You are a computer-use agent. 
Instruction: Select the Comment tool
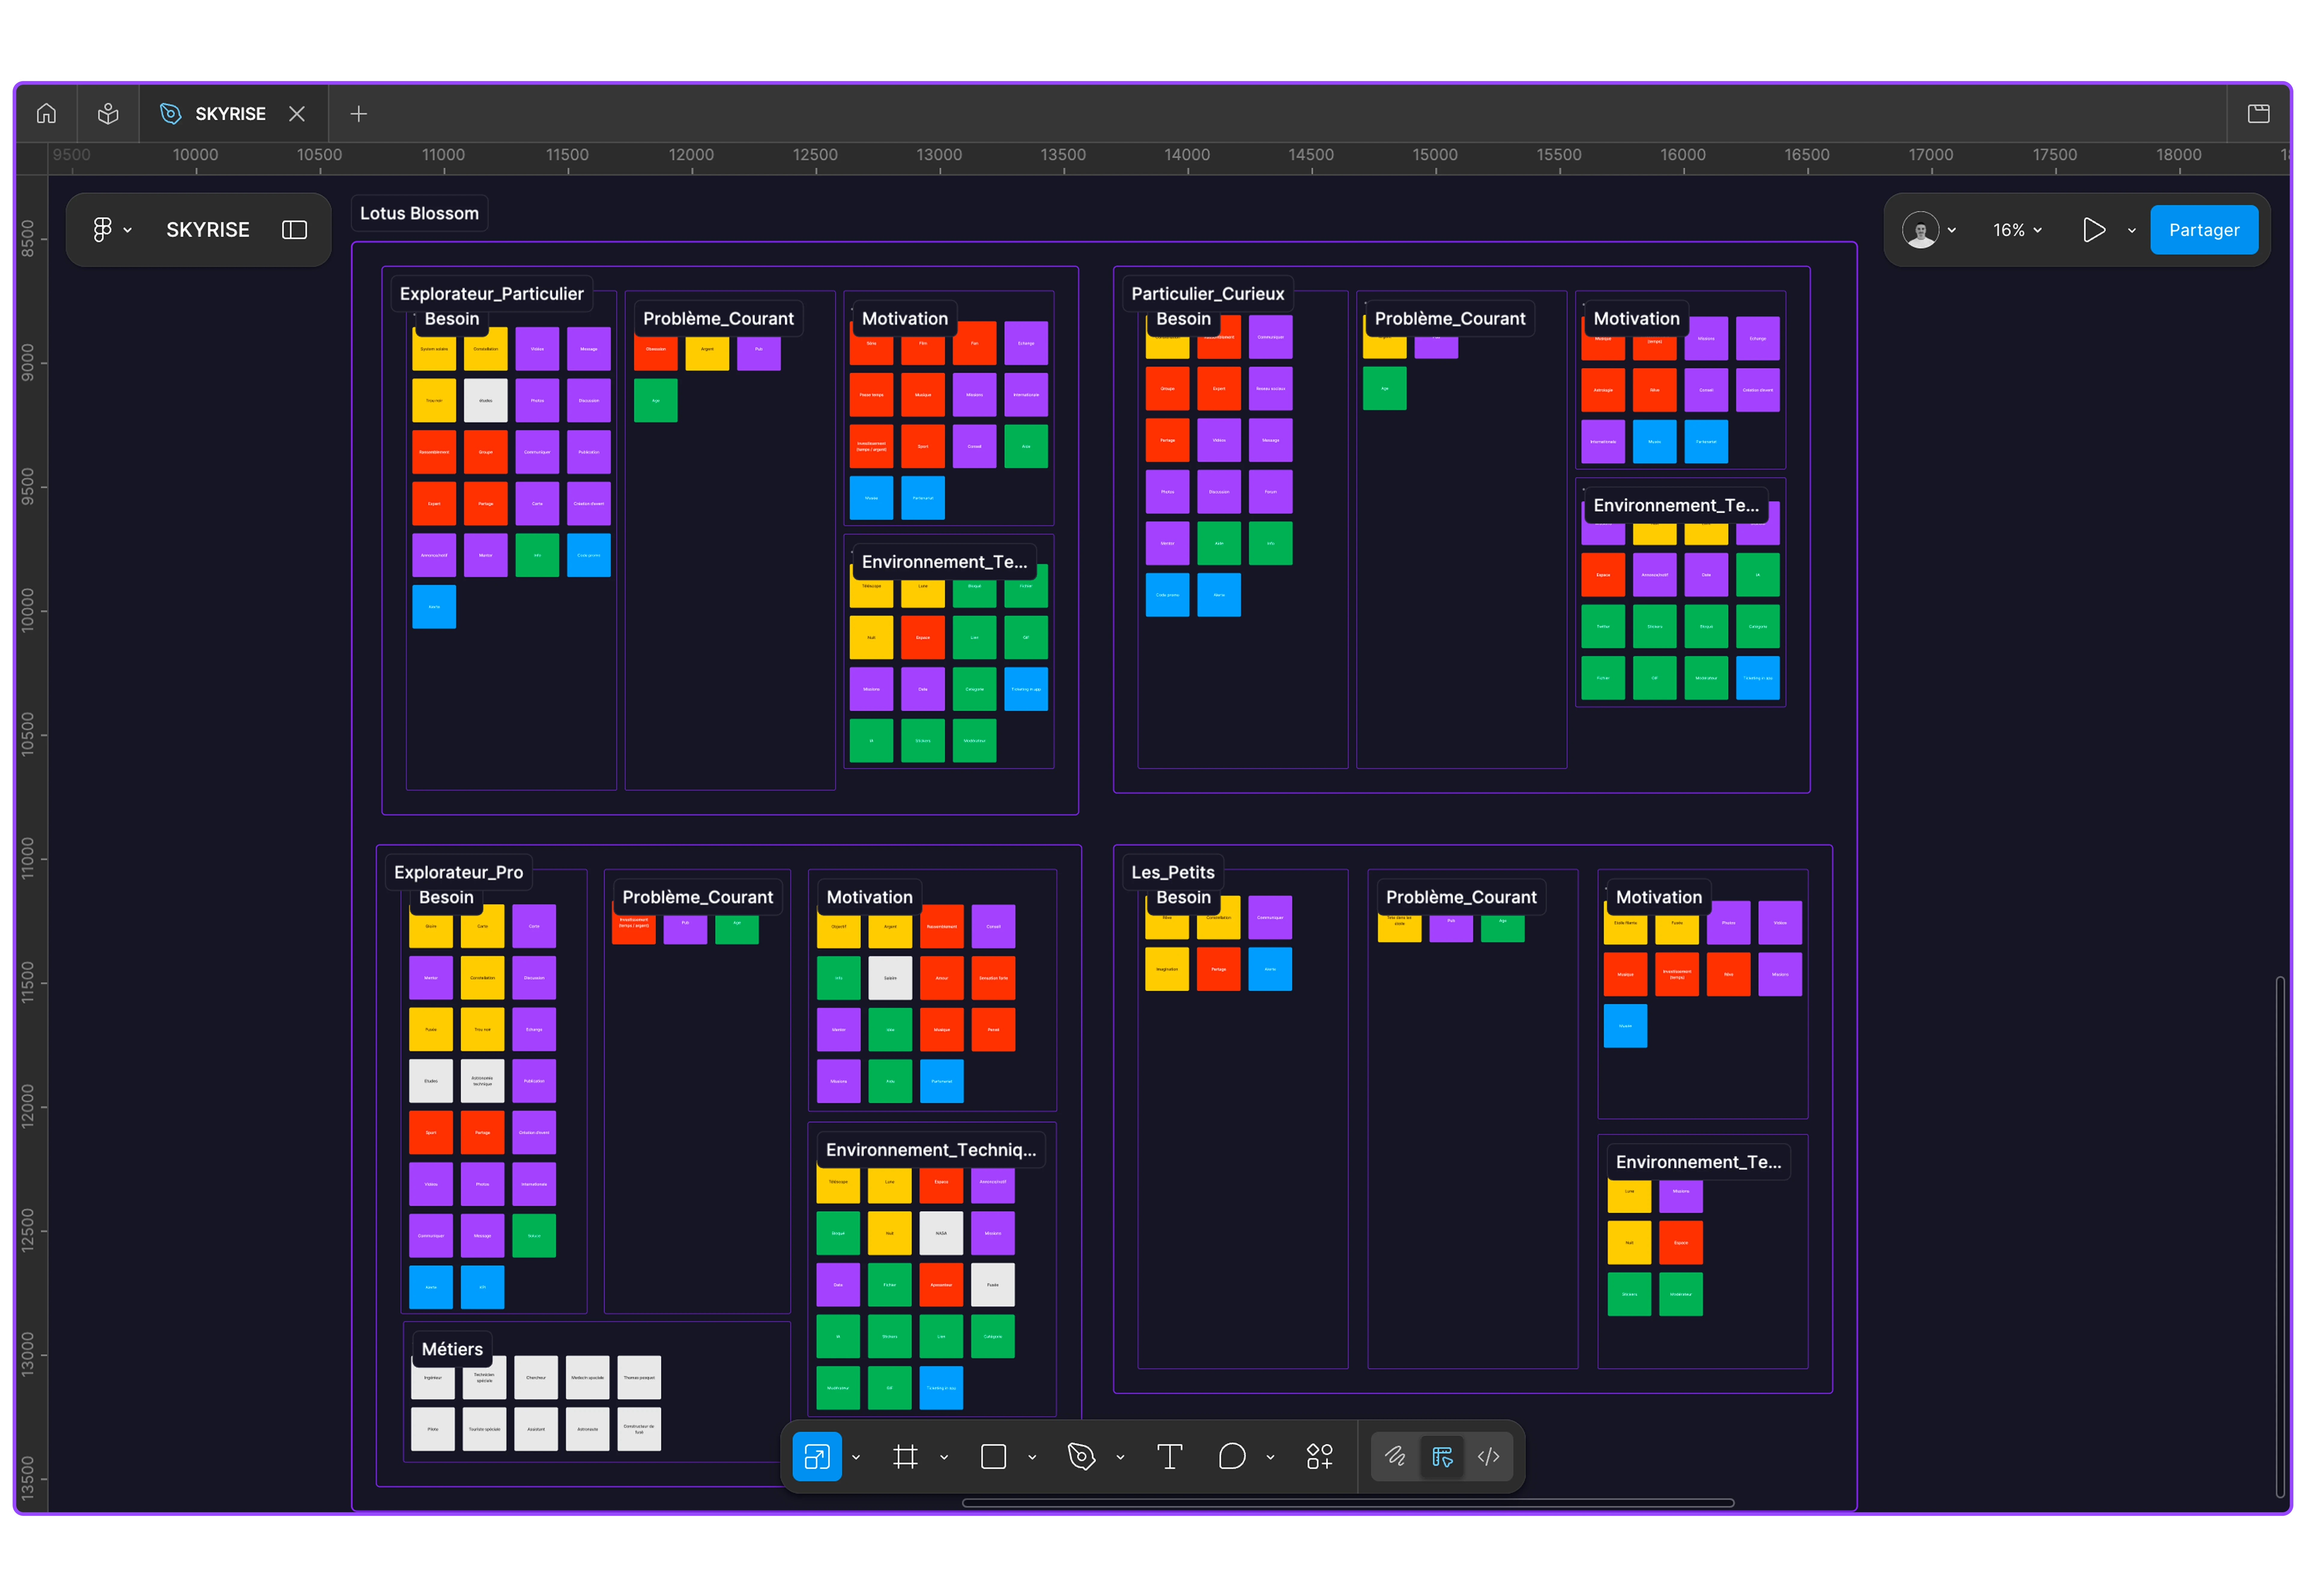point(1232,1457)
